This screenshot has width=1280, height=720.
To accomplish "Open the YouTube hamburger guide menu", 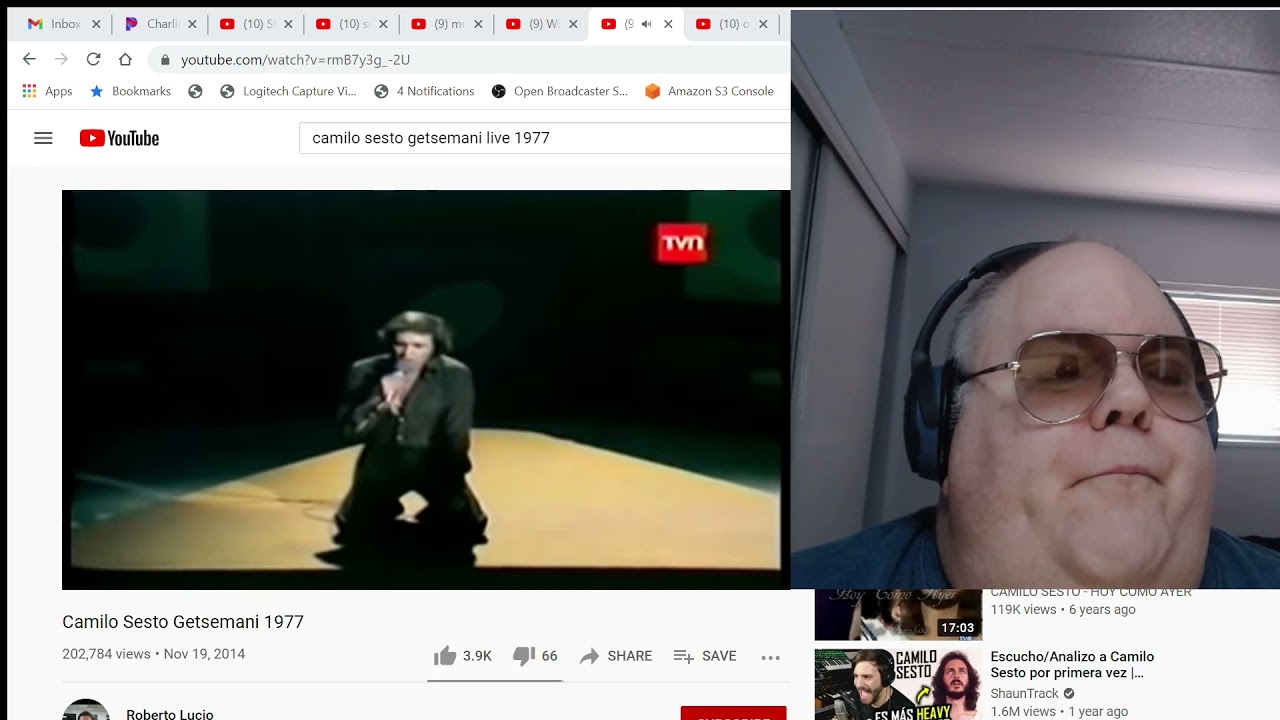I will point(43,138).
